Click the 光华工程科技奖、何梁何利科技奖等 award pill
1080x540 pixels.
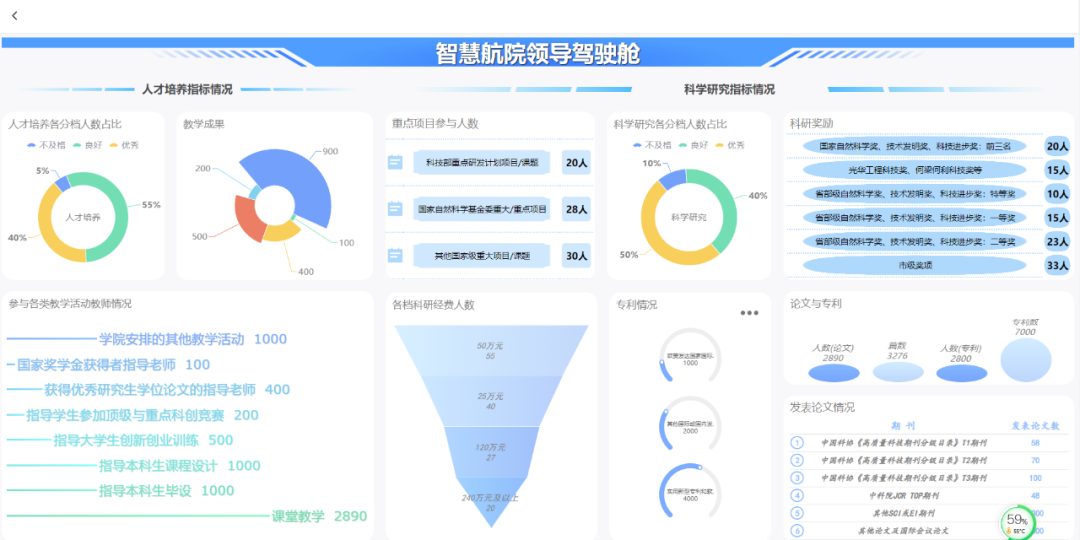click(x=915, y=170)
